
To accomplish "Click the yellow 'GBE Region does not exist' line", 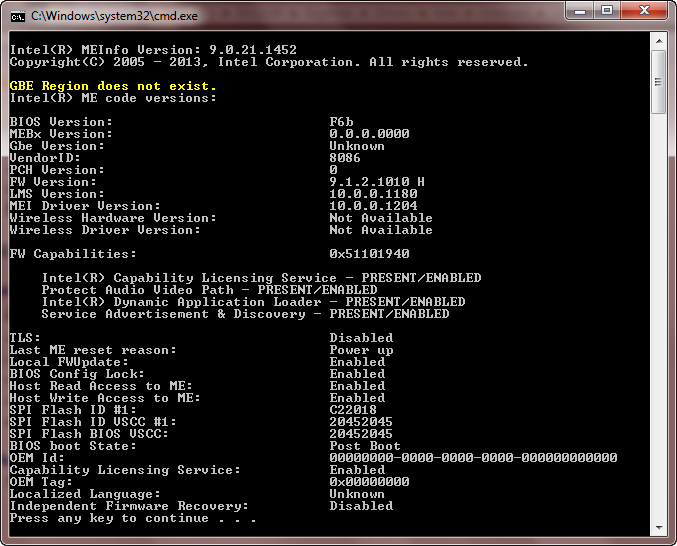I will tap(104, 86).
